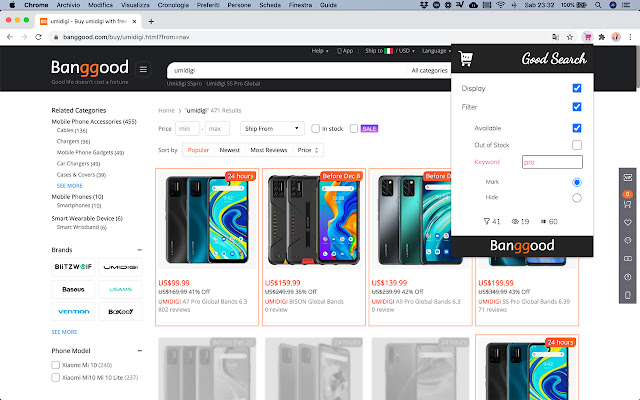Open a new Chrome tab
The image size is (640, 400).
pos(151,21)
